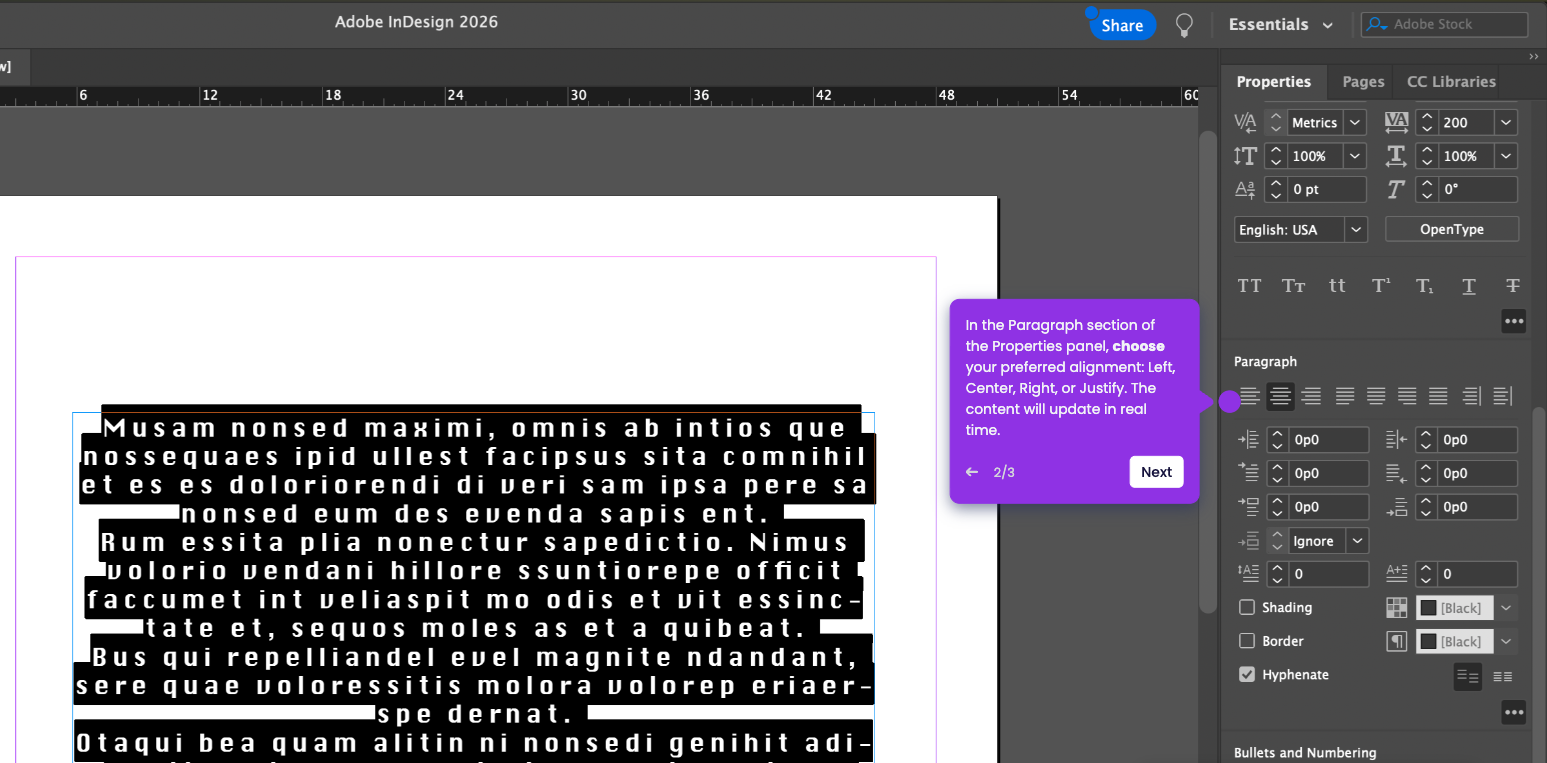This screenshot has width=1547, height=763.
Task: Open the Shading color [Black] dropdown arrow
Action: click(1506, 607)
